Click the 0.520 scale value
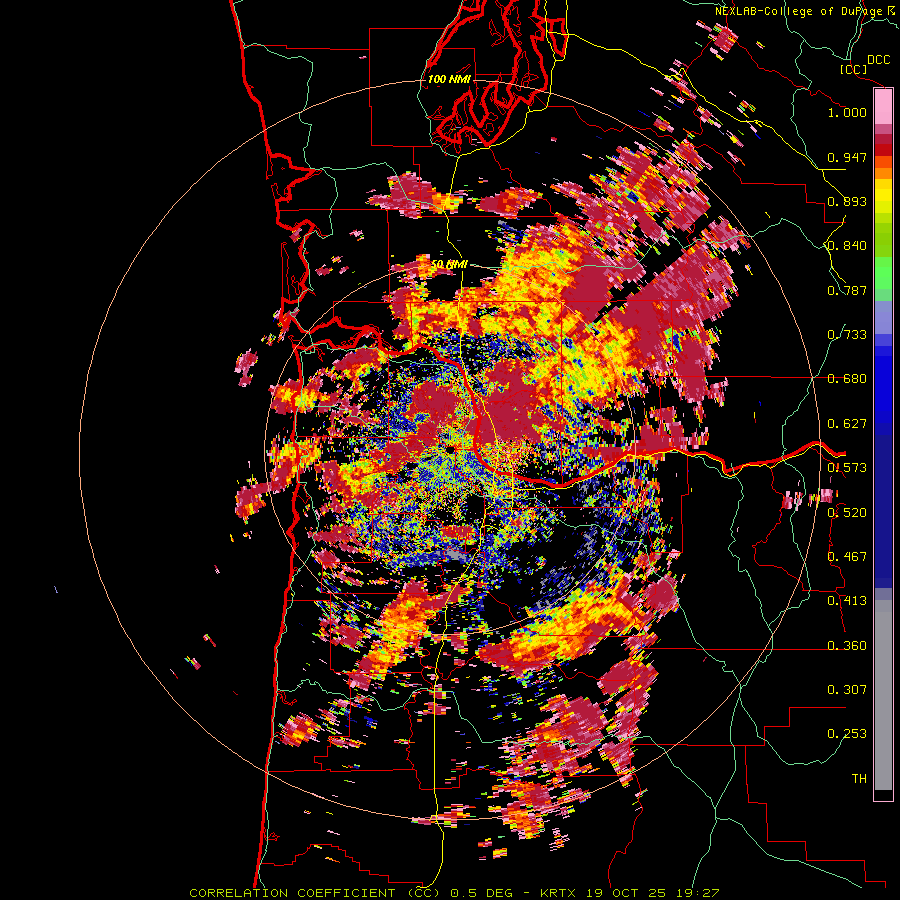The width and height of the screenshot is (900, 900). pos(847,513)
